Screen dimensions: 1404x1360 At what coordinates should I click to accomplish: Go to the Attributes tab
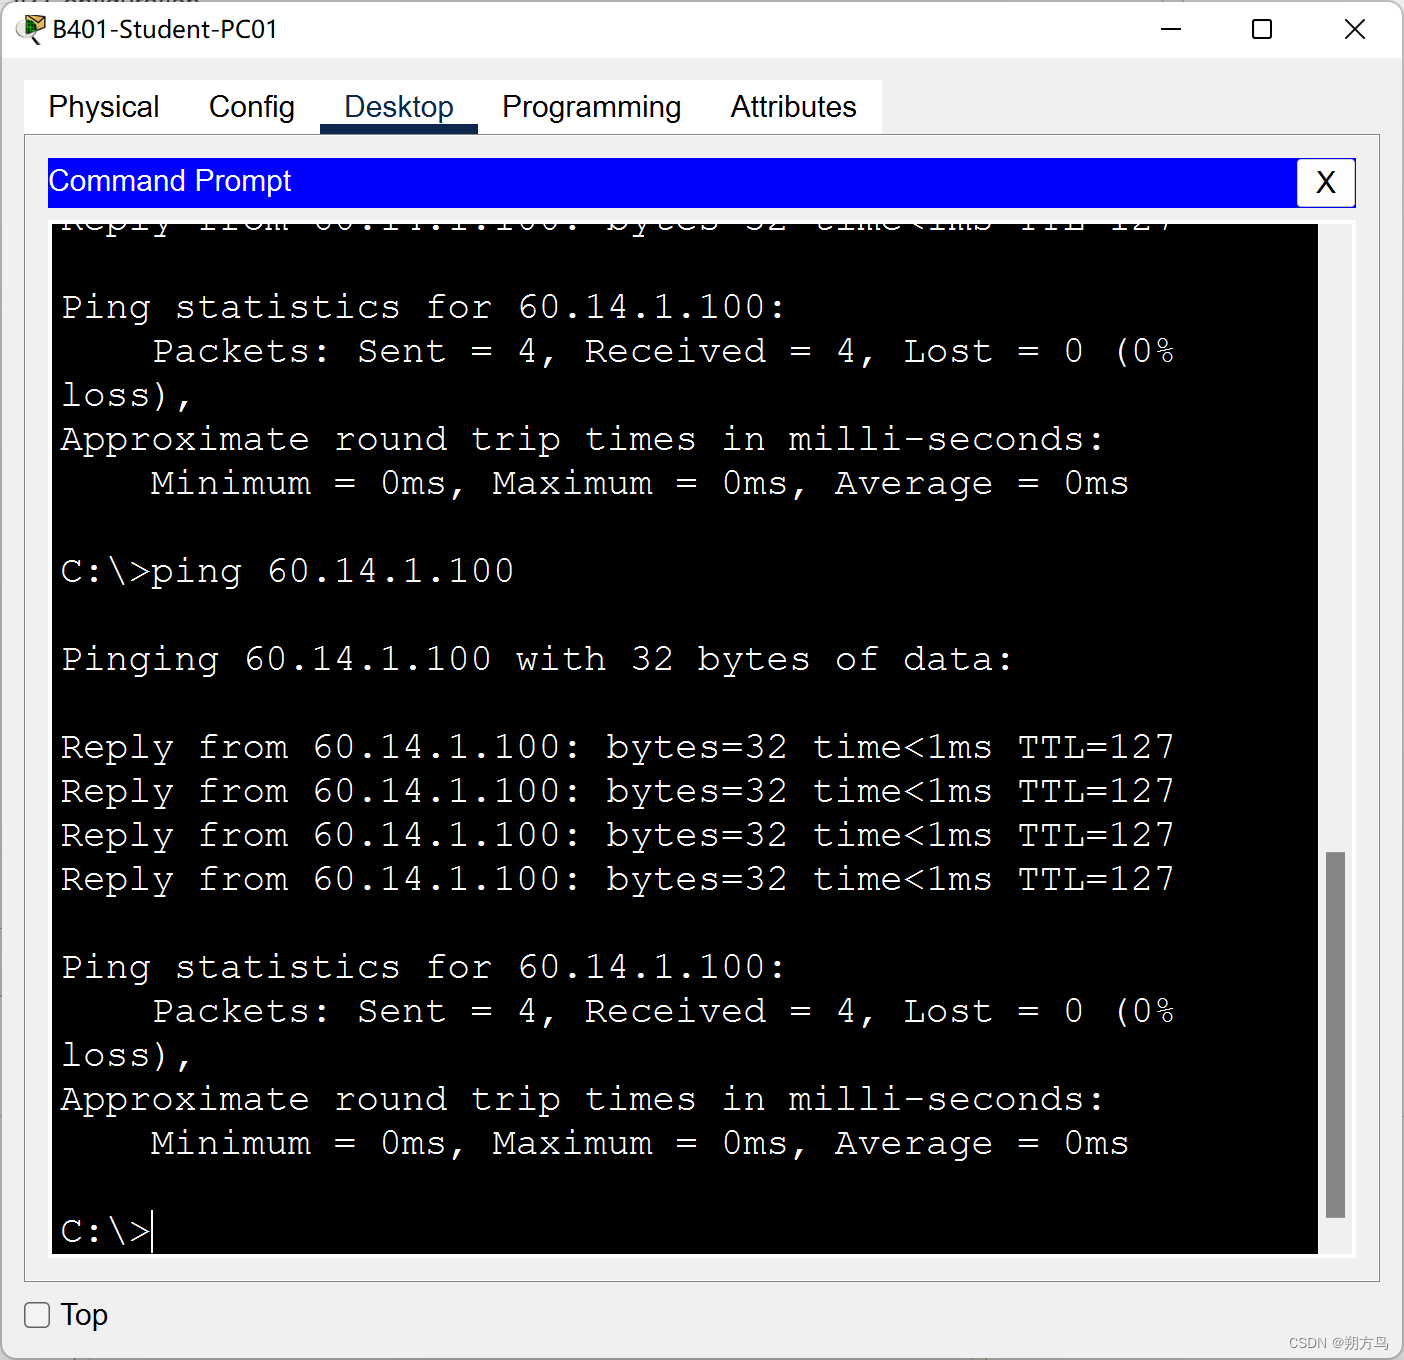tap(794, 107)
